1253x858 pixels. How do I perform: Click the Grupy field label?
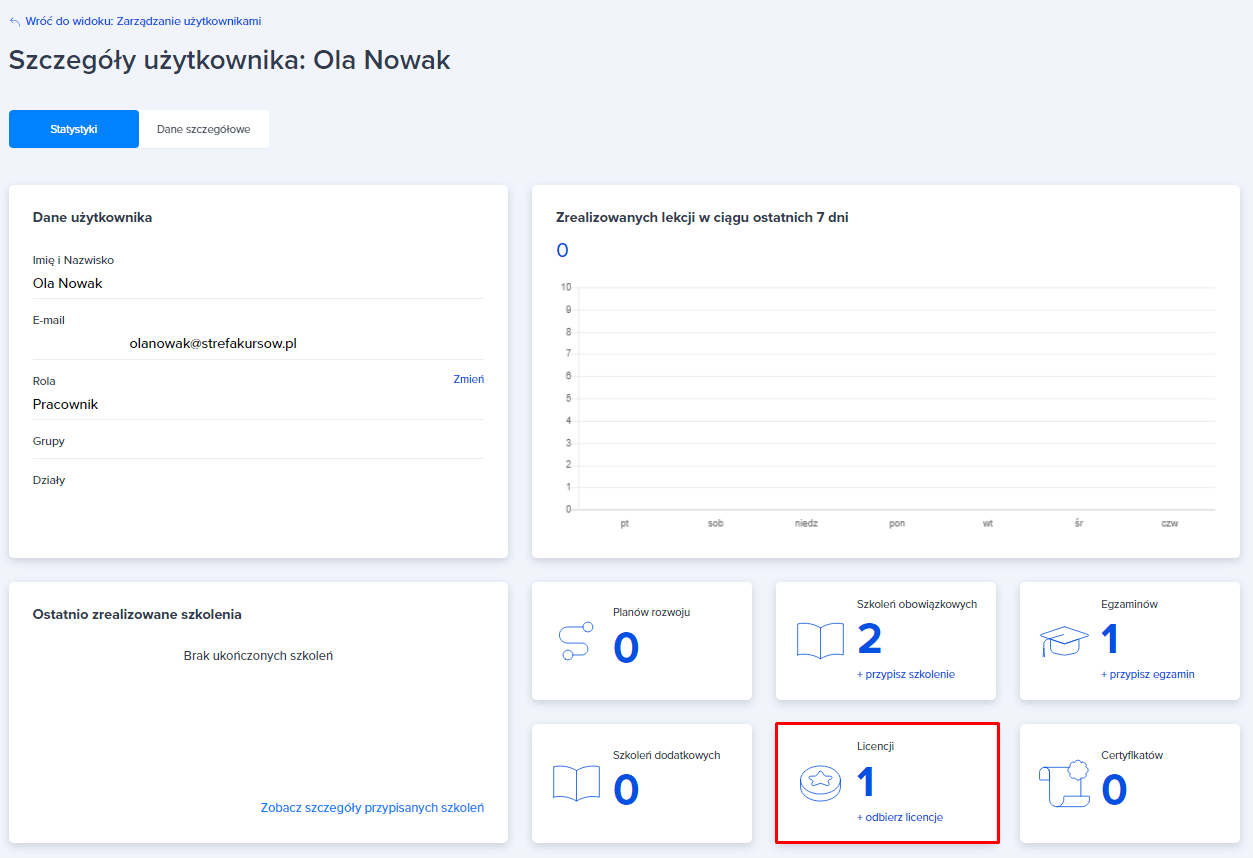[x=49, y=441]
